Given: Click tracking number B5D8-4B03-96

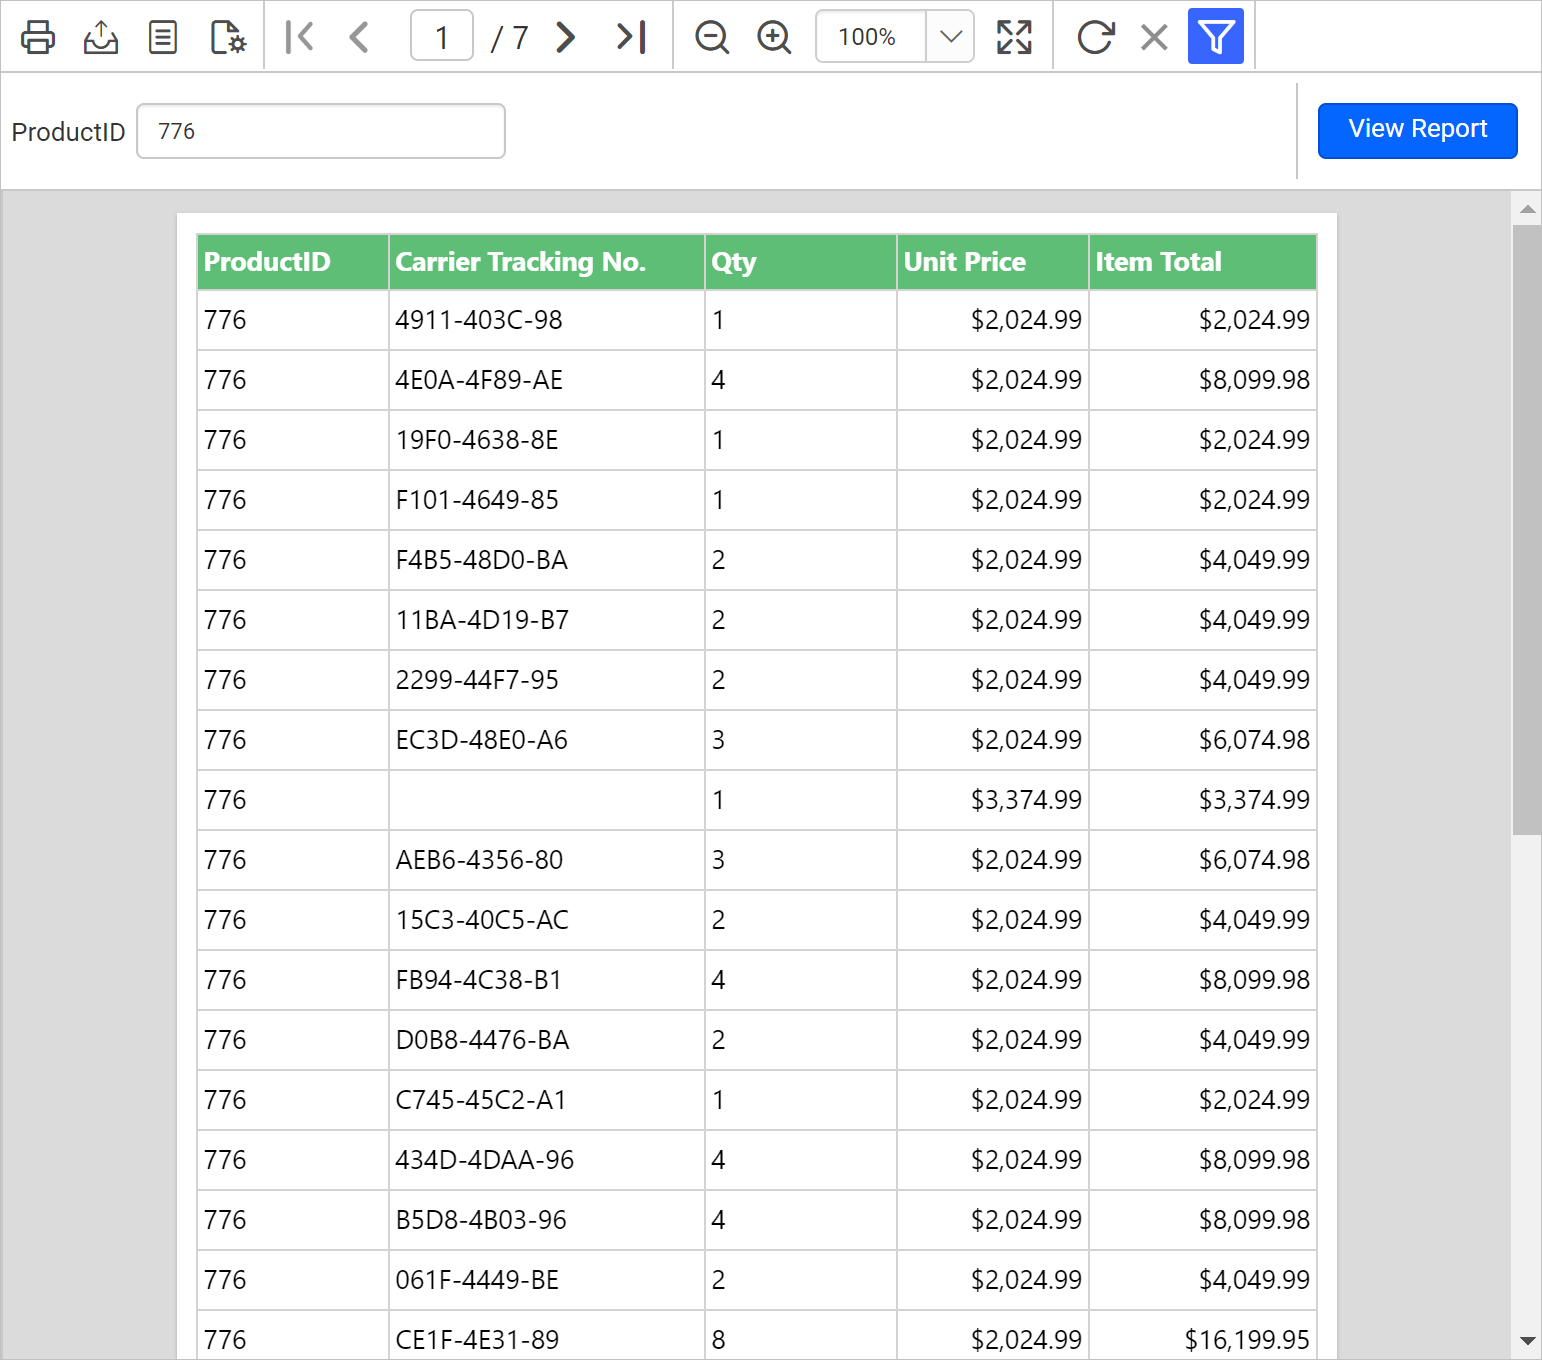Looking at the screenshot, I should click(x=481, y=1220).
